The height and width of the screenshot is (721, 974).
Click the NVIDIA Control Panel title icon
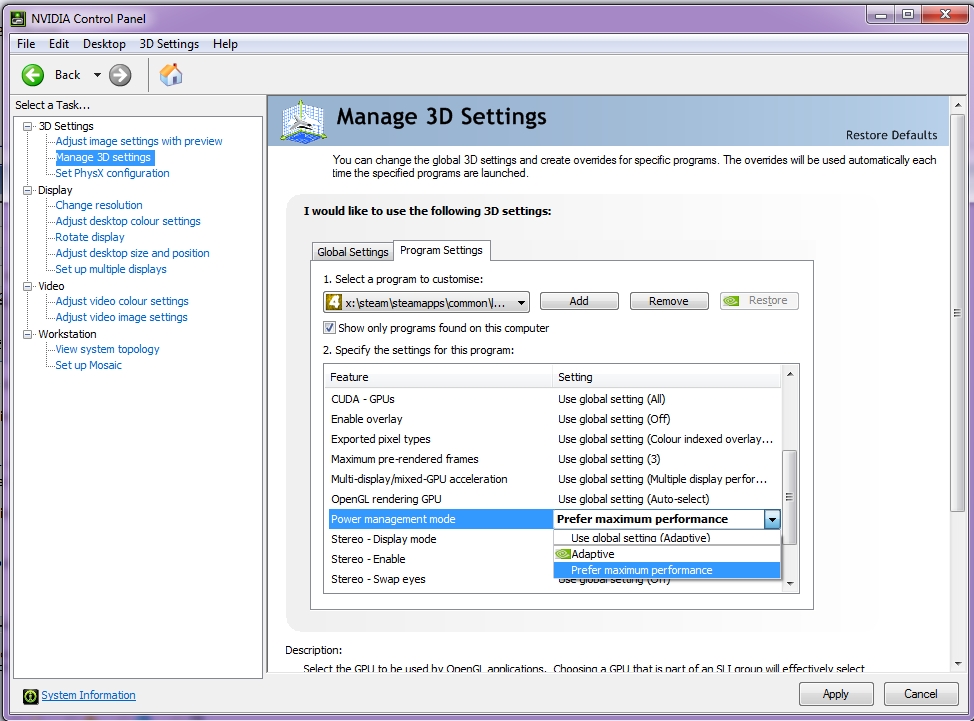[19, 19]
